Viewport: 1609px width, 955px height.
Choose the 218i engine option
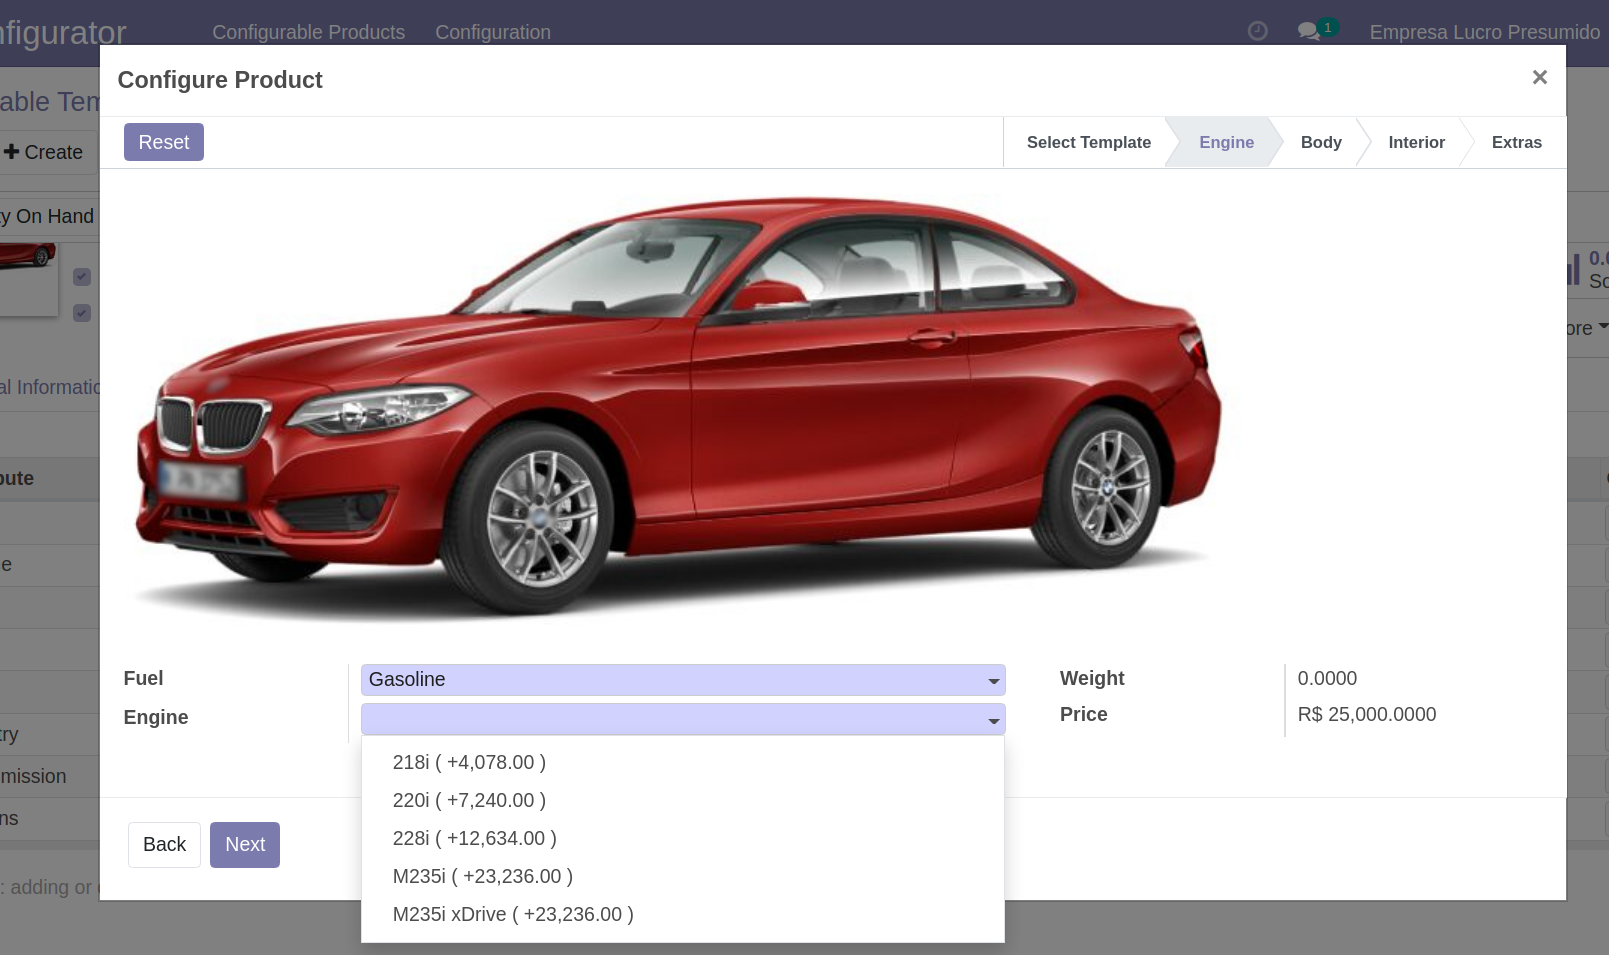click(x=469, y=762)
